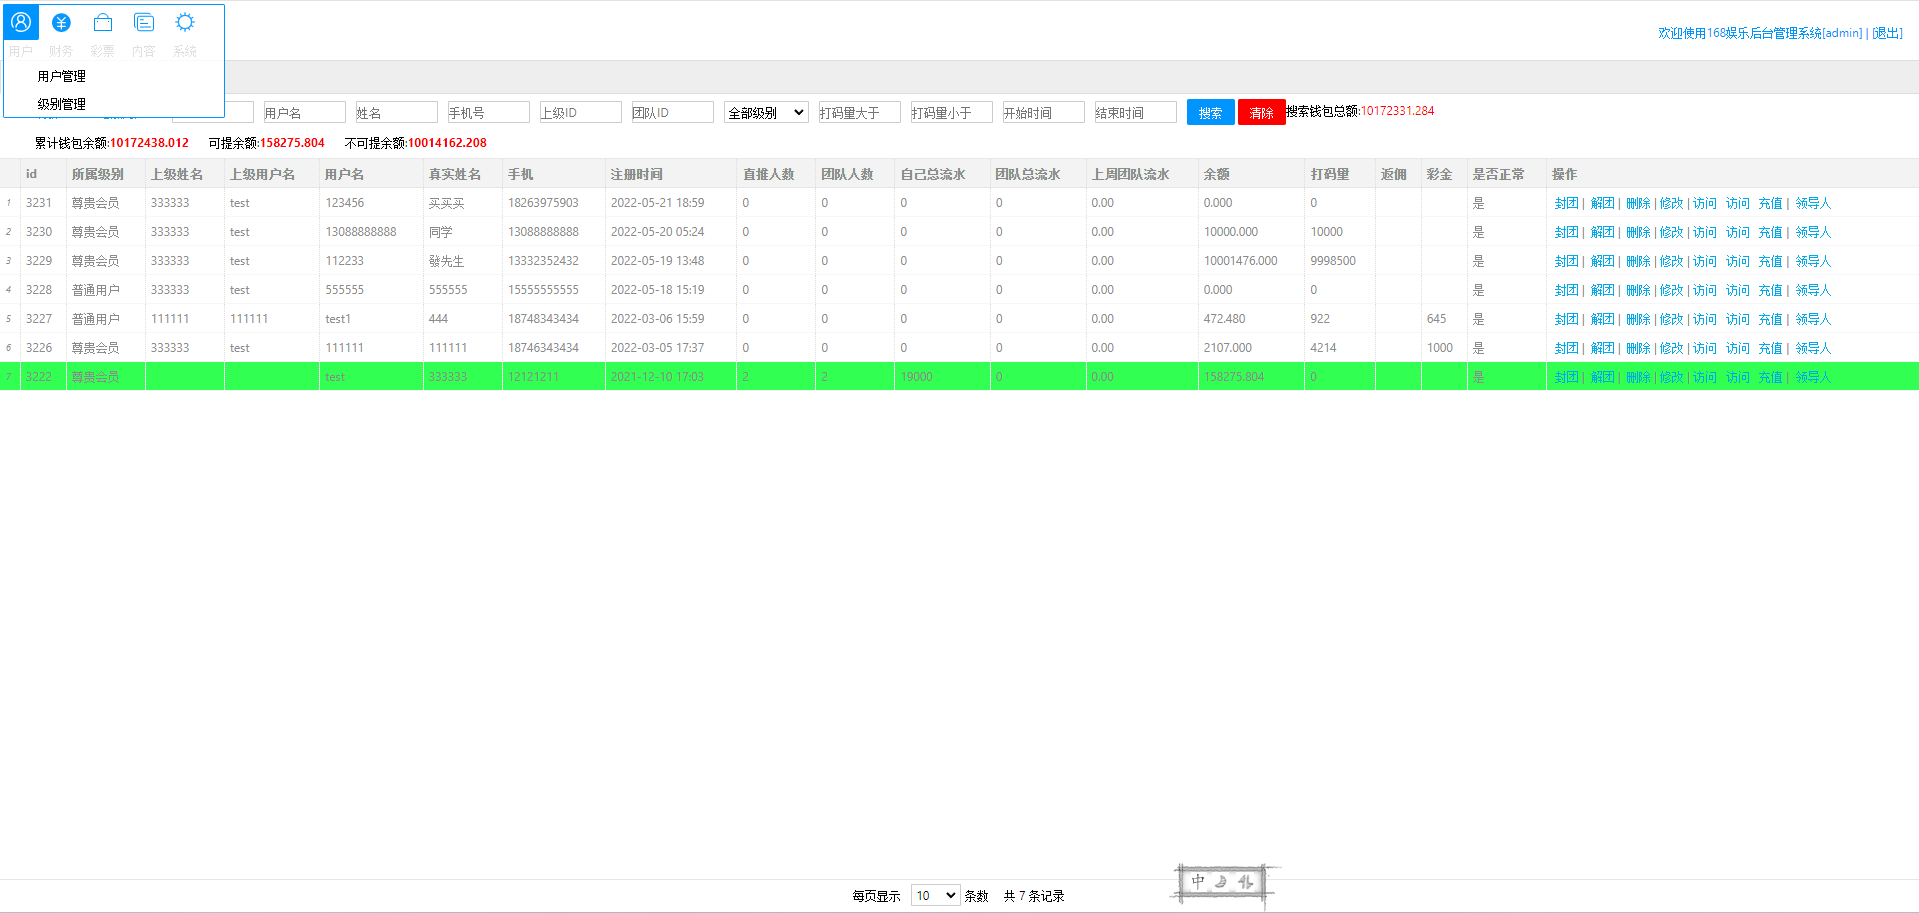Open the per-page count dropdown showing 10

pos(936,896)
